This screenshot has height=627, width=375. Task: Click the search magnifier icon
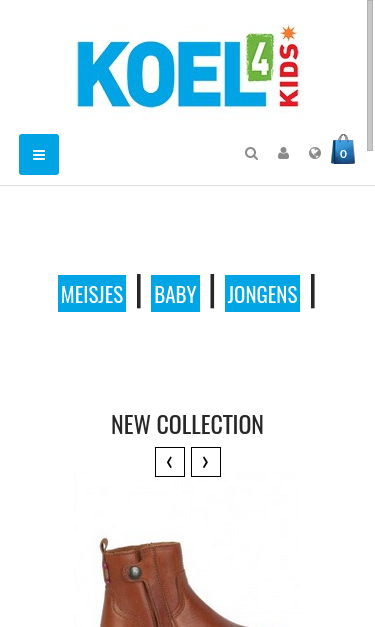tap(251, 154)
